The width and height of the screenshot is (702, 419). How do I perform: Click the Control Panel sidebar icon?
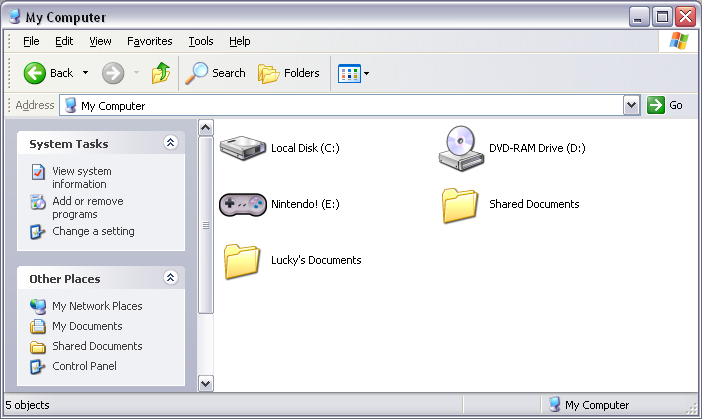tap(38, 367)
